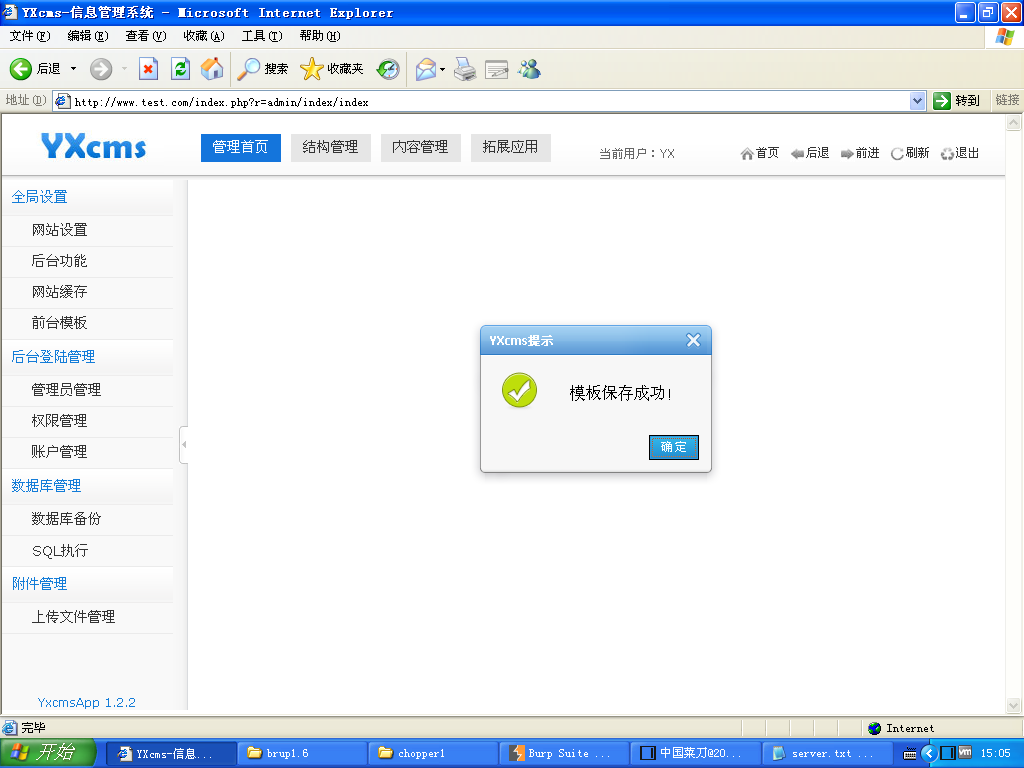Open 前台模板 in sidebar
Image resolution: width=1024 pixels, height=768 pixels.
59,323
